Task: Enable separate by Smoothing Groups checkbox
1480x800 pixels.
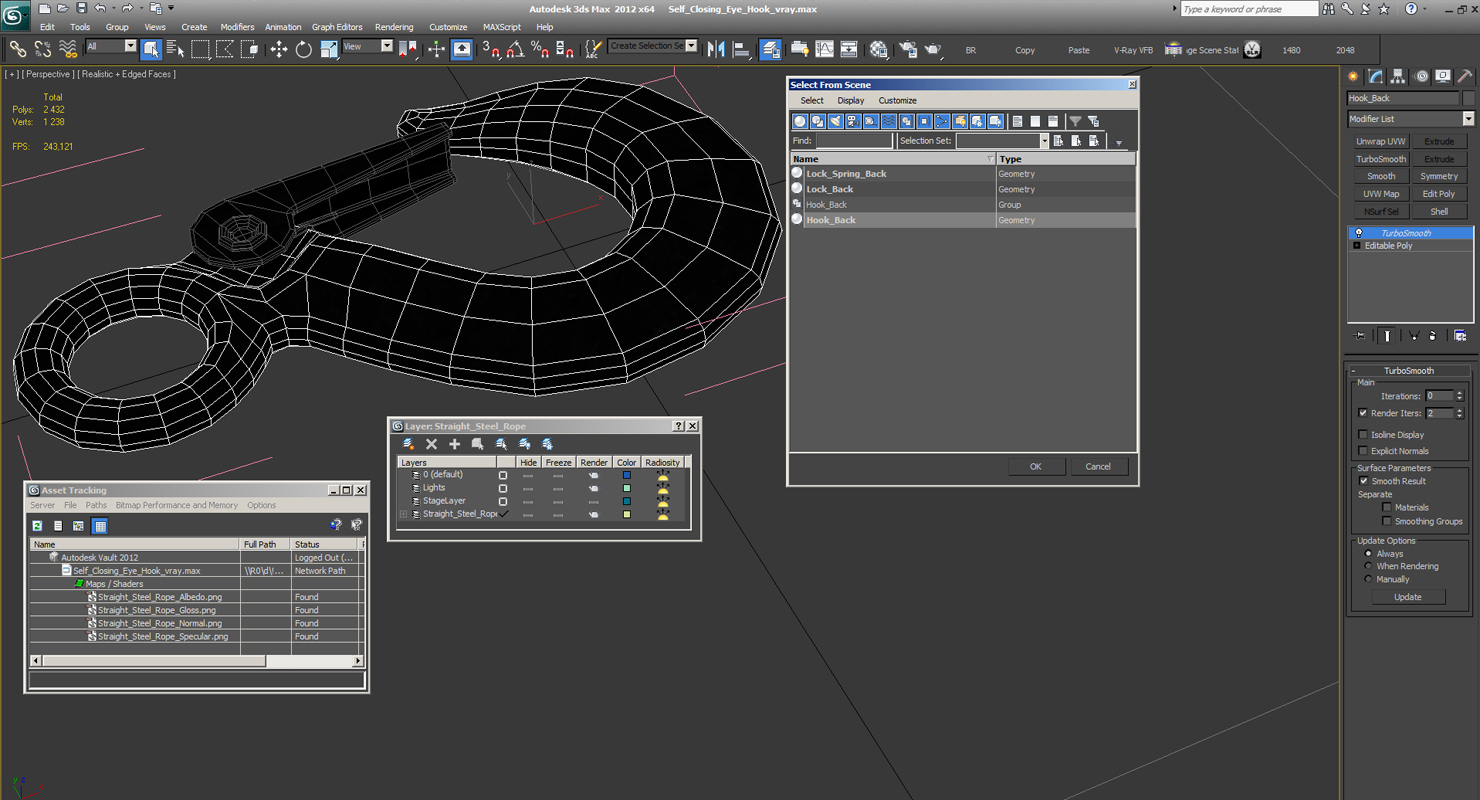Action: [x=1386, y=522]
